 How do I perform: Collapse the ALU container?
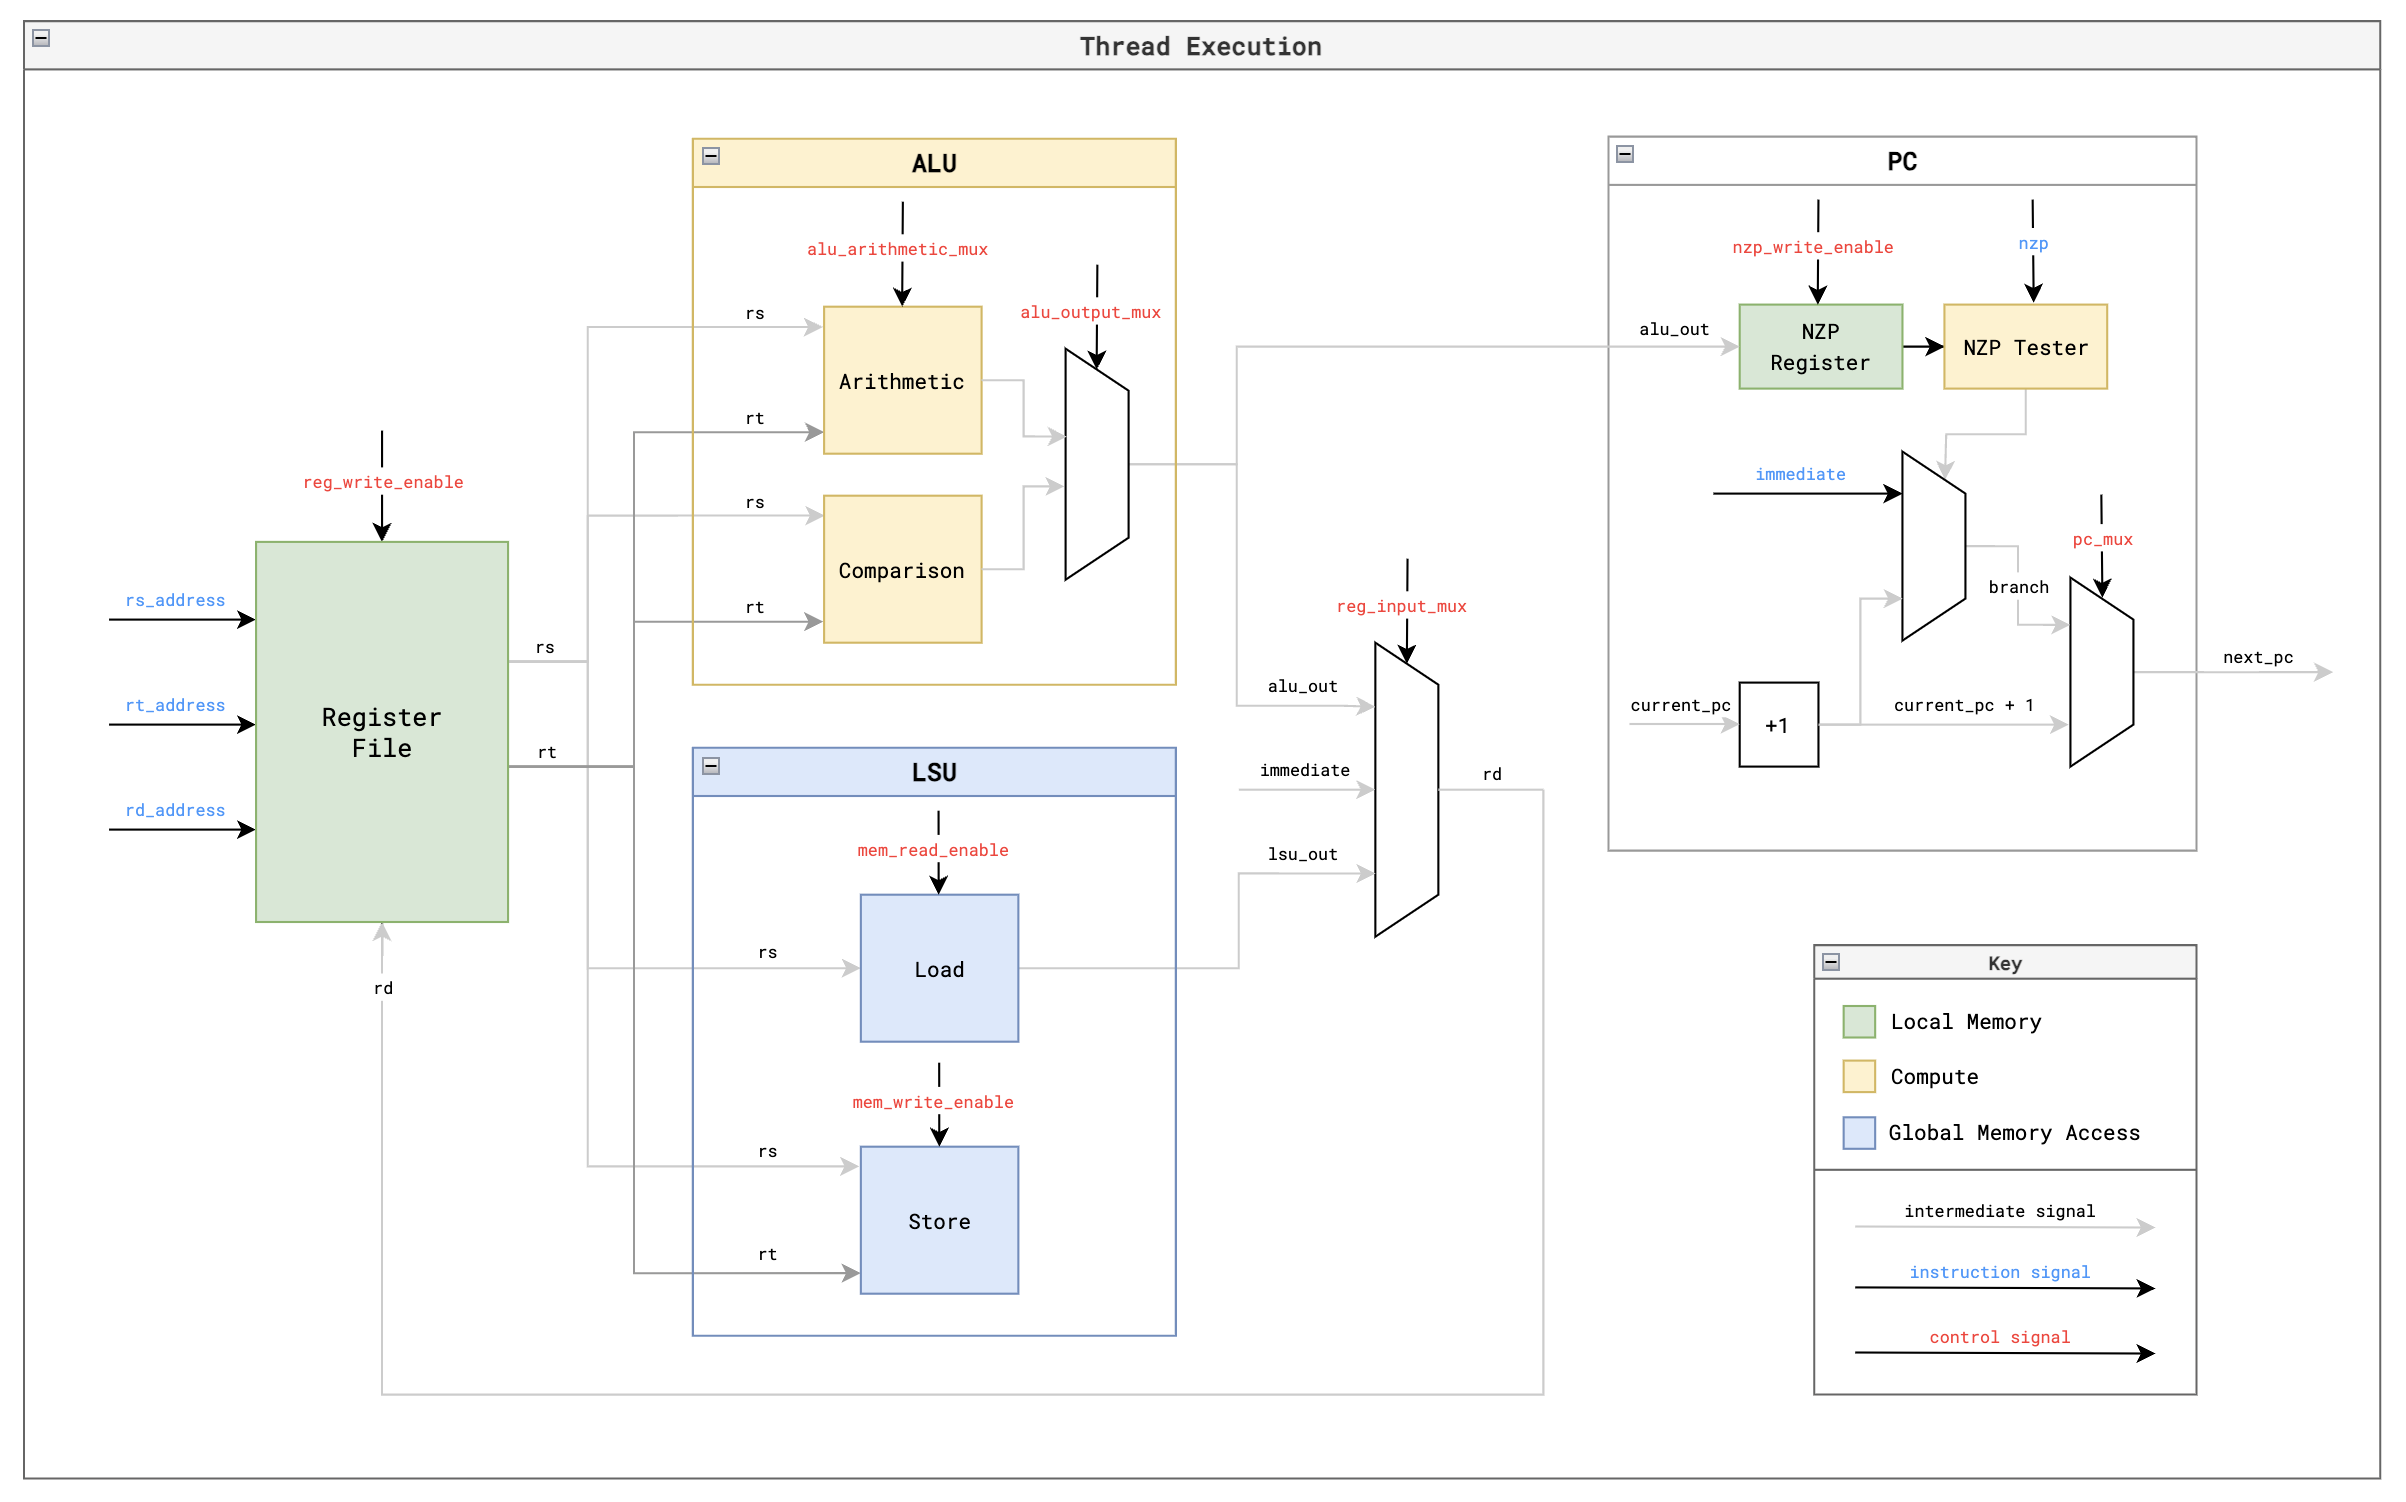tap(711, 156)
